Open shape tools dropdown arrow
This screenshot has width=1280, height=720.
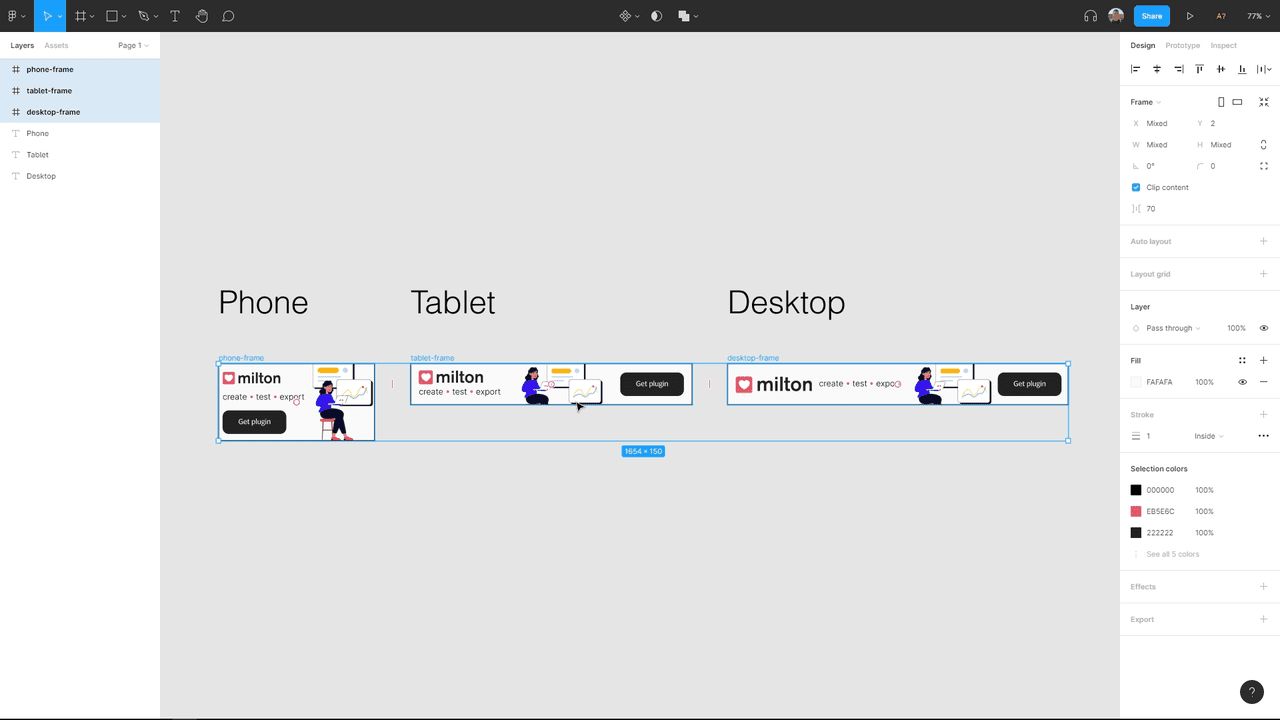(x=124, y=16)
